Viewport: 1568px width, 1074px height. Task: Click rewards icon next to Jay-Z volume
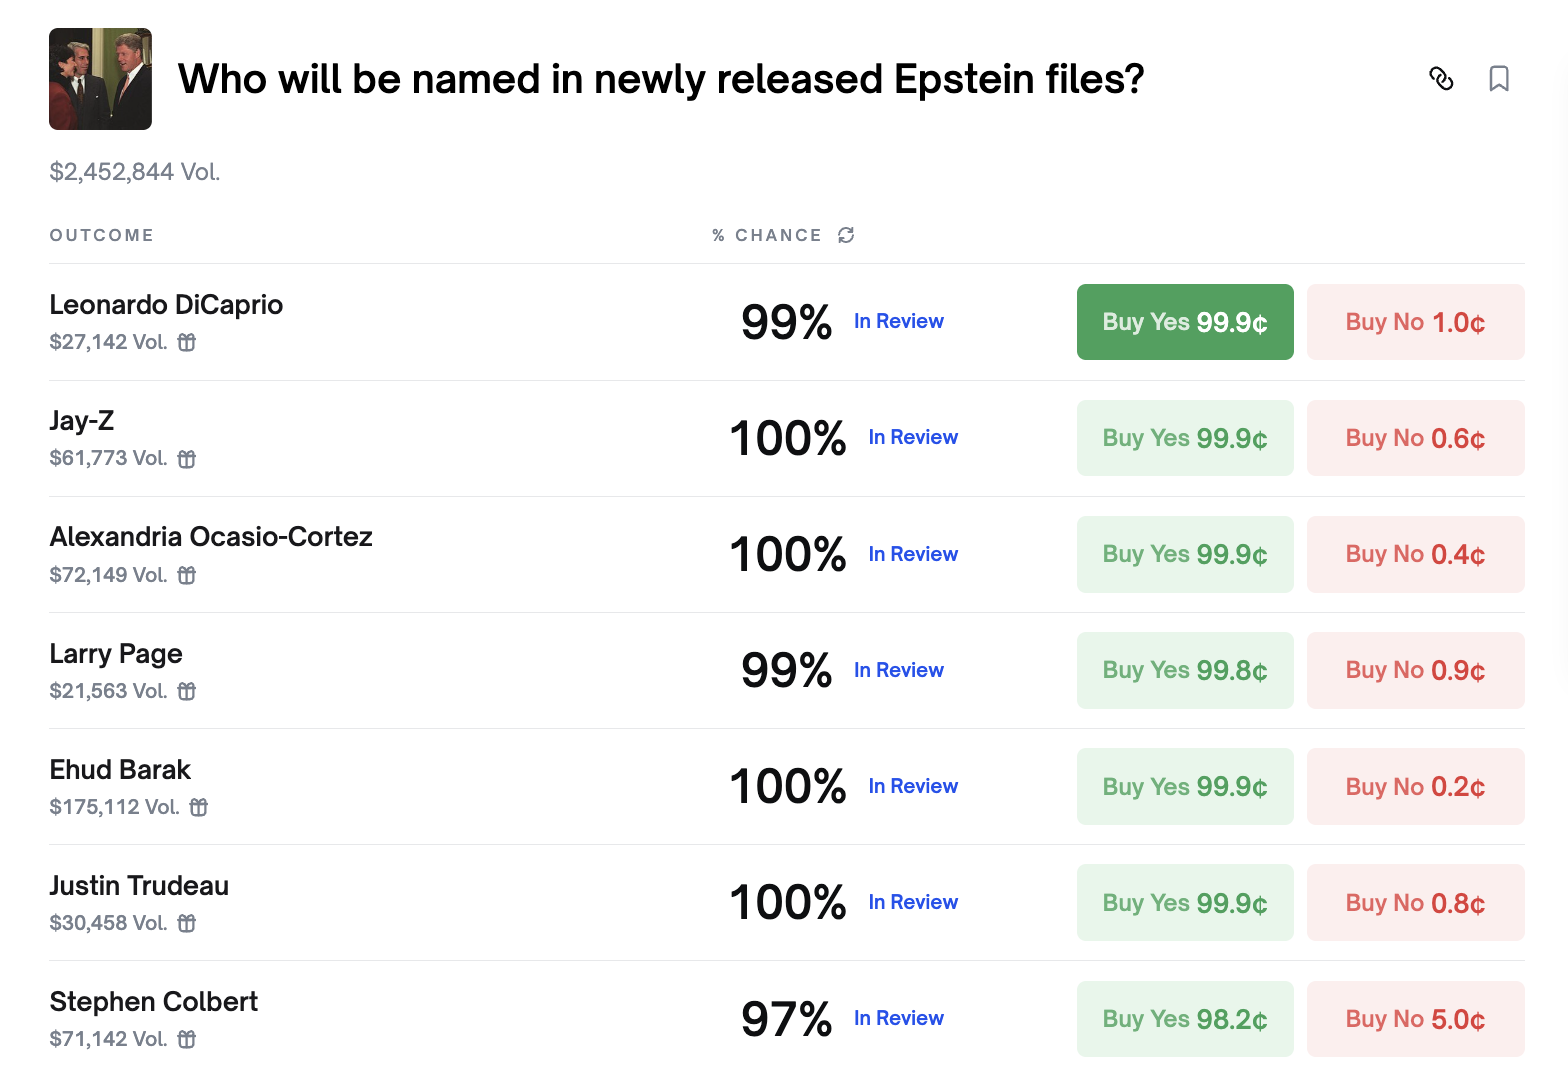(x=187, y=459)
